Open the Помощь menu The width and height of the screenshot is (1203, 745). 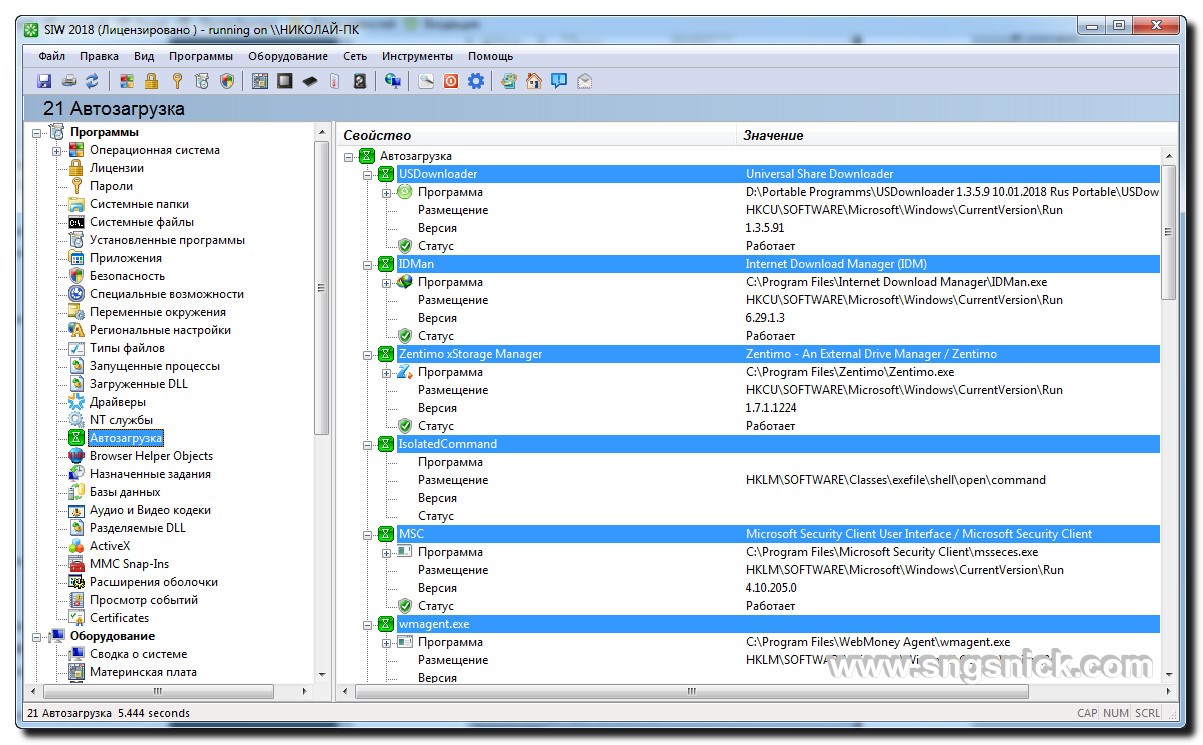pos(491,56)
